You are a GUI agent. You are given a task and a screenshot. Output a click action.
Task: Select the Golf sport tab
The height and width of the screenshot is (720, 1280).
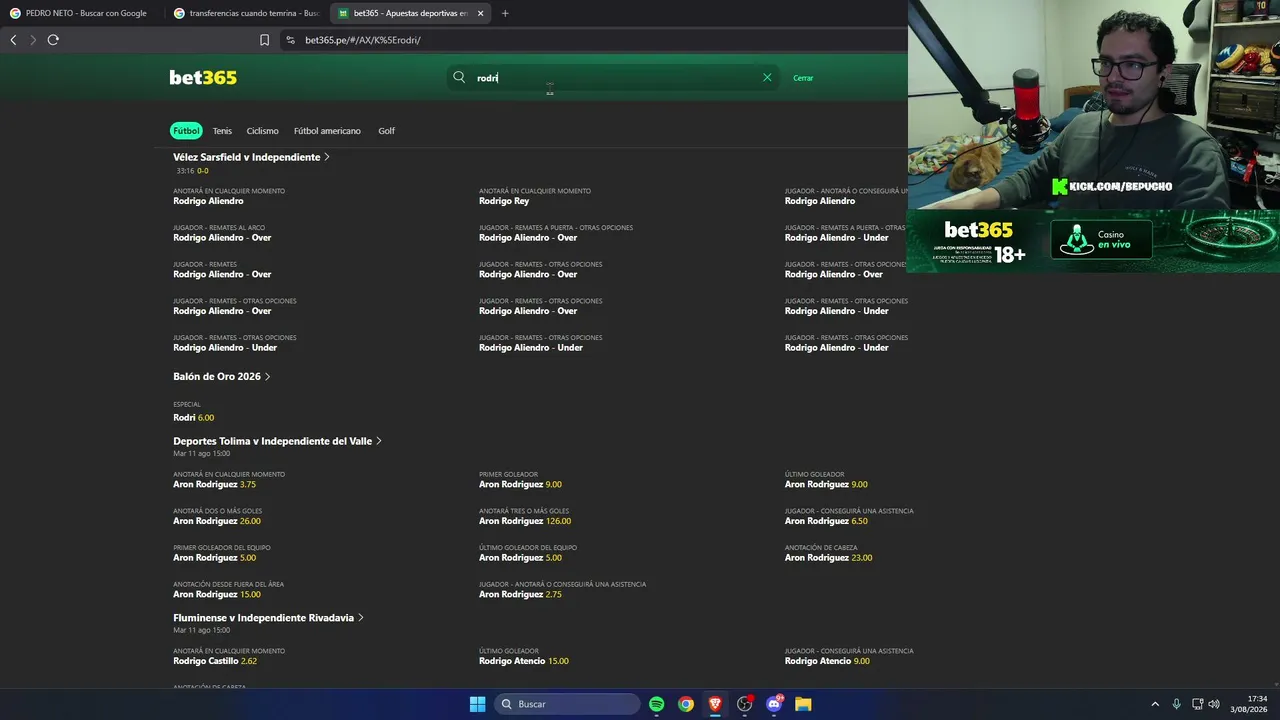387,131
